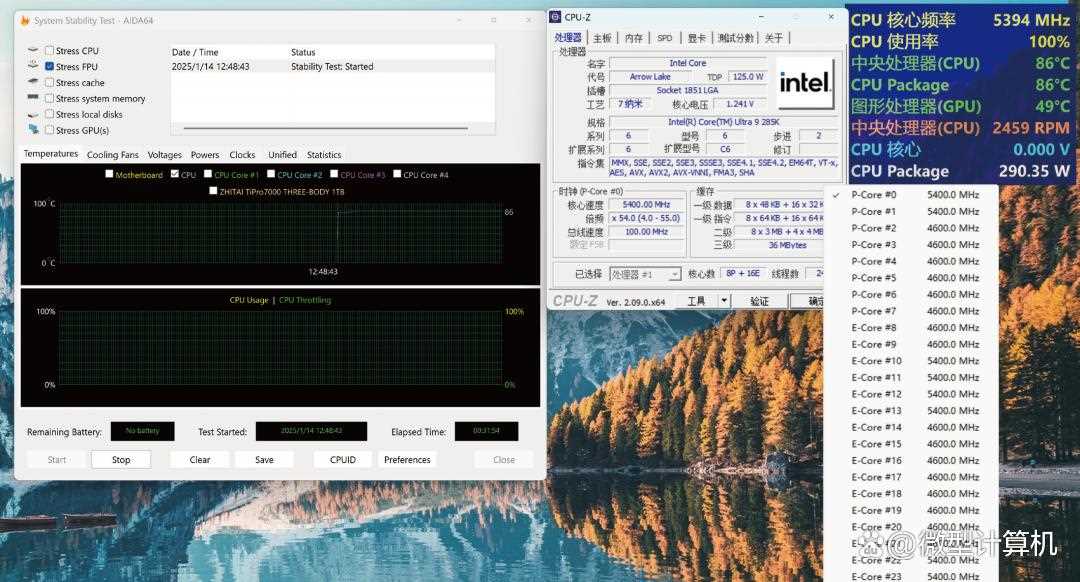The image size is (1080, 582).
Task: Click the AIDA64 flame icon in title bar
Action: coord(25,20)
